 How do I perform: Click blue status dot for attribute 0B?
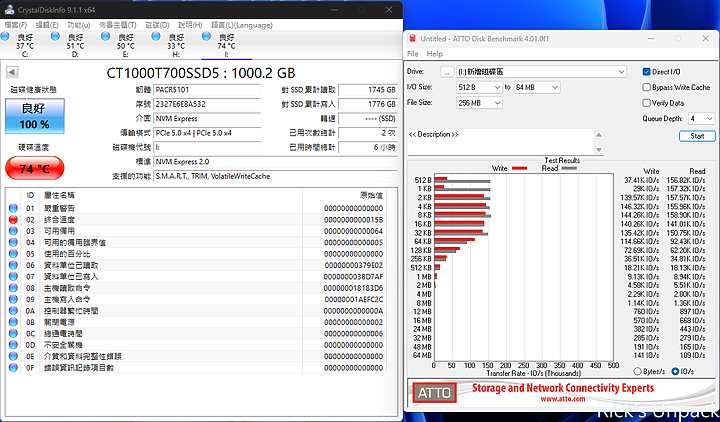pos(13,322)
